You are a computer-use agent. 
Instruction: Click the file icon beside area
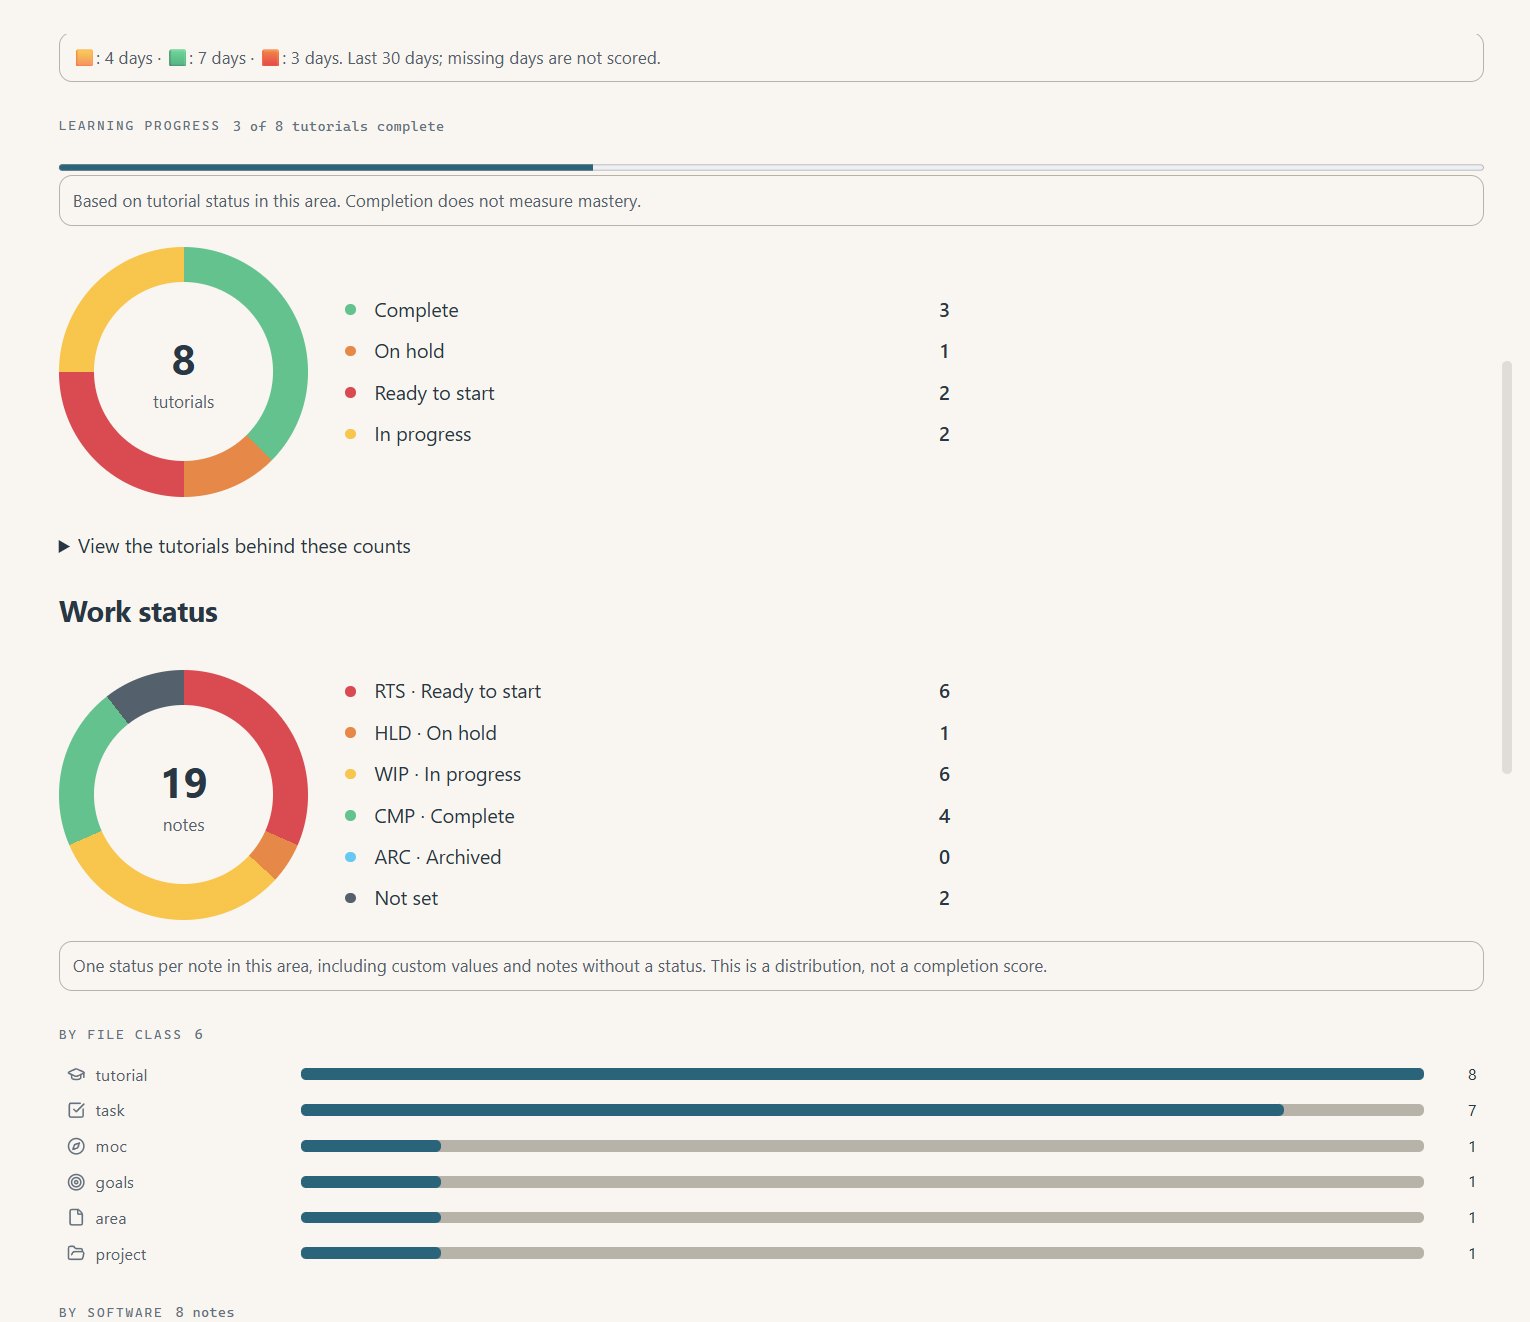click(76, 1218)
